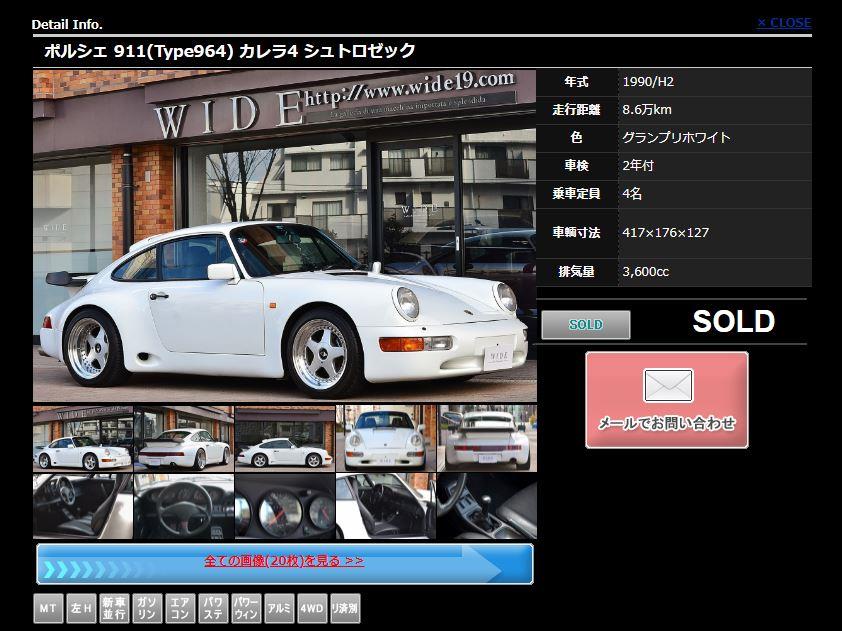
Task: Click the エアコン air conditioning badge
Action: [x=180, y=608]
